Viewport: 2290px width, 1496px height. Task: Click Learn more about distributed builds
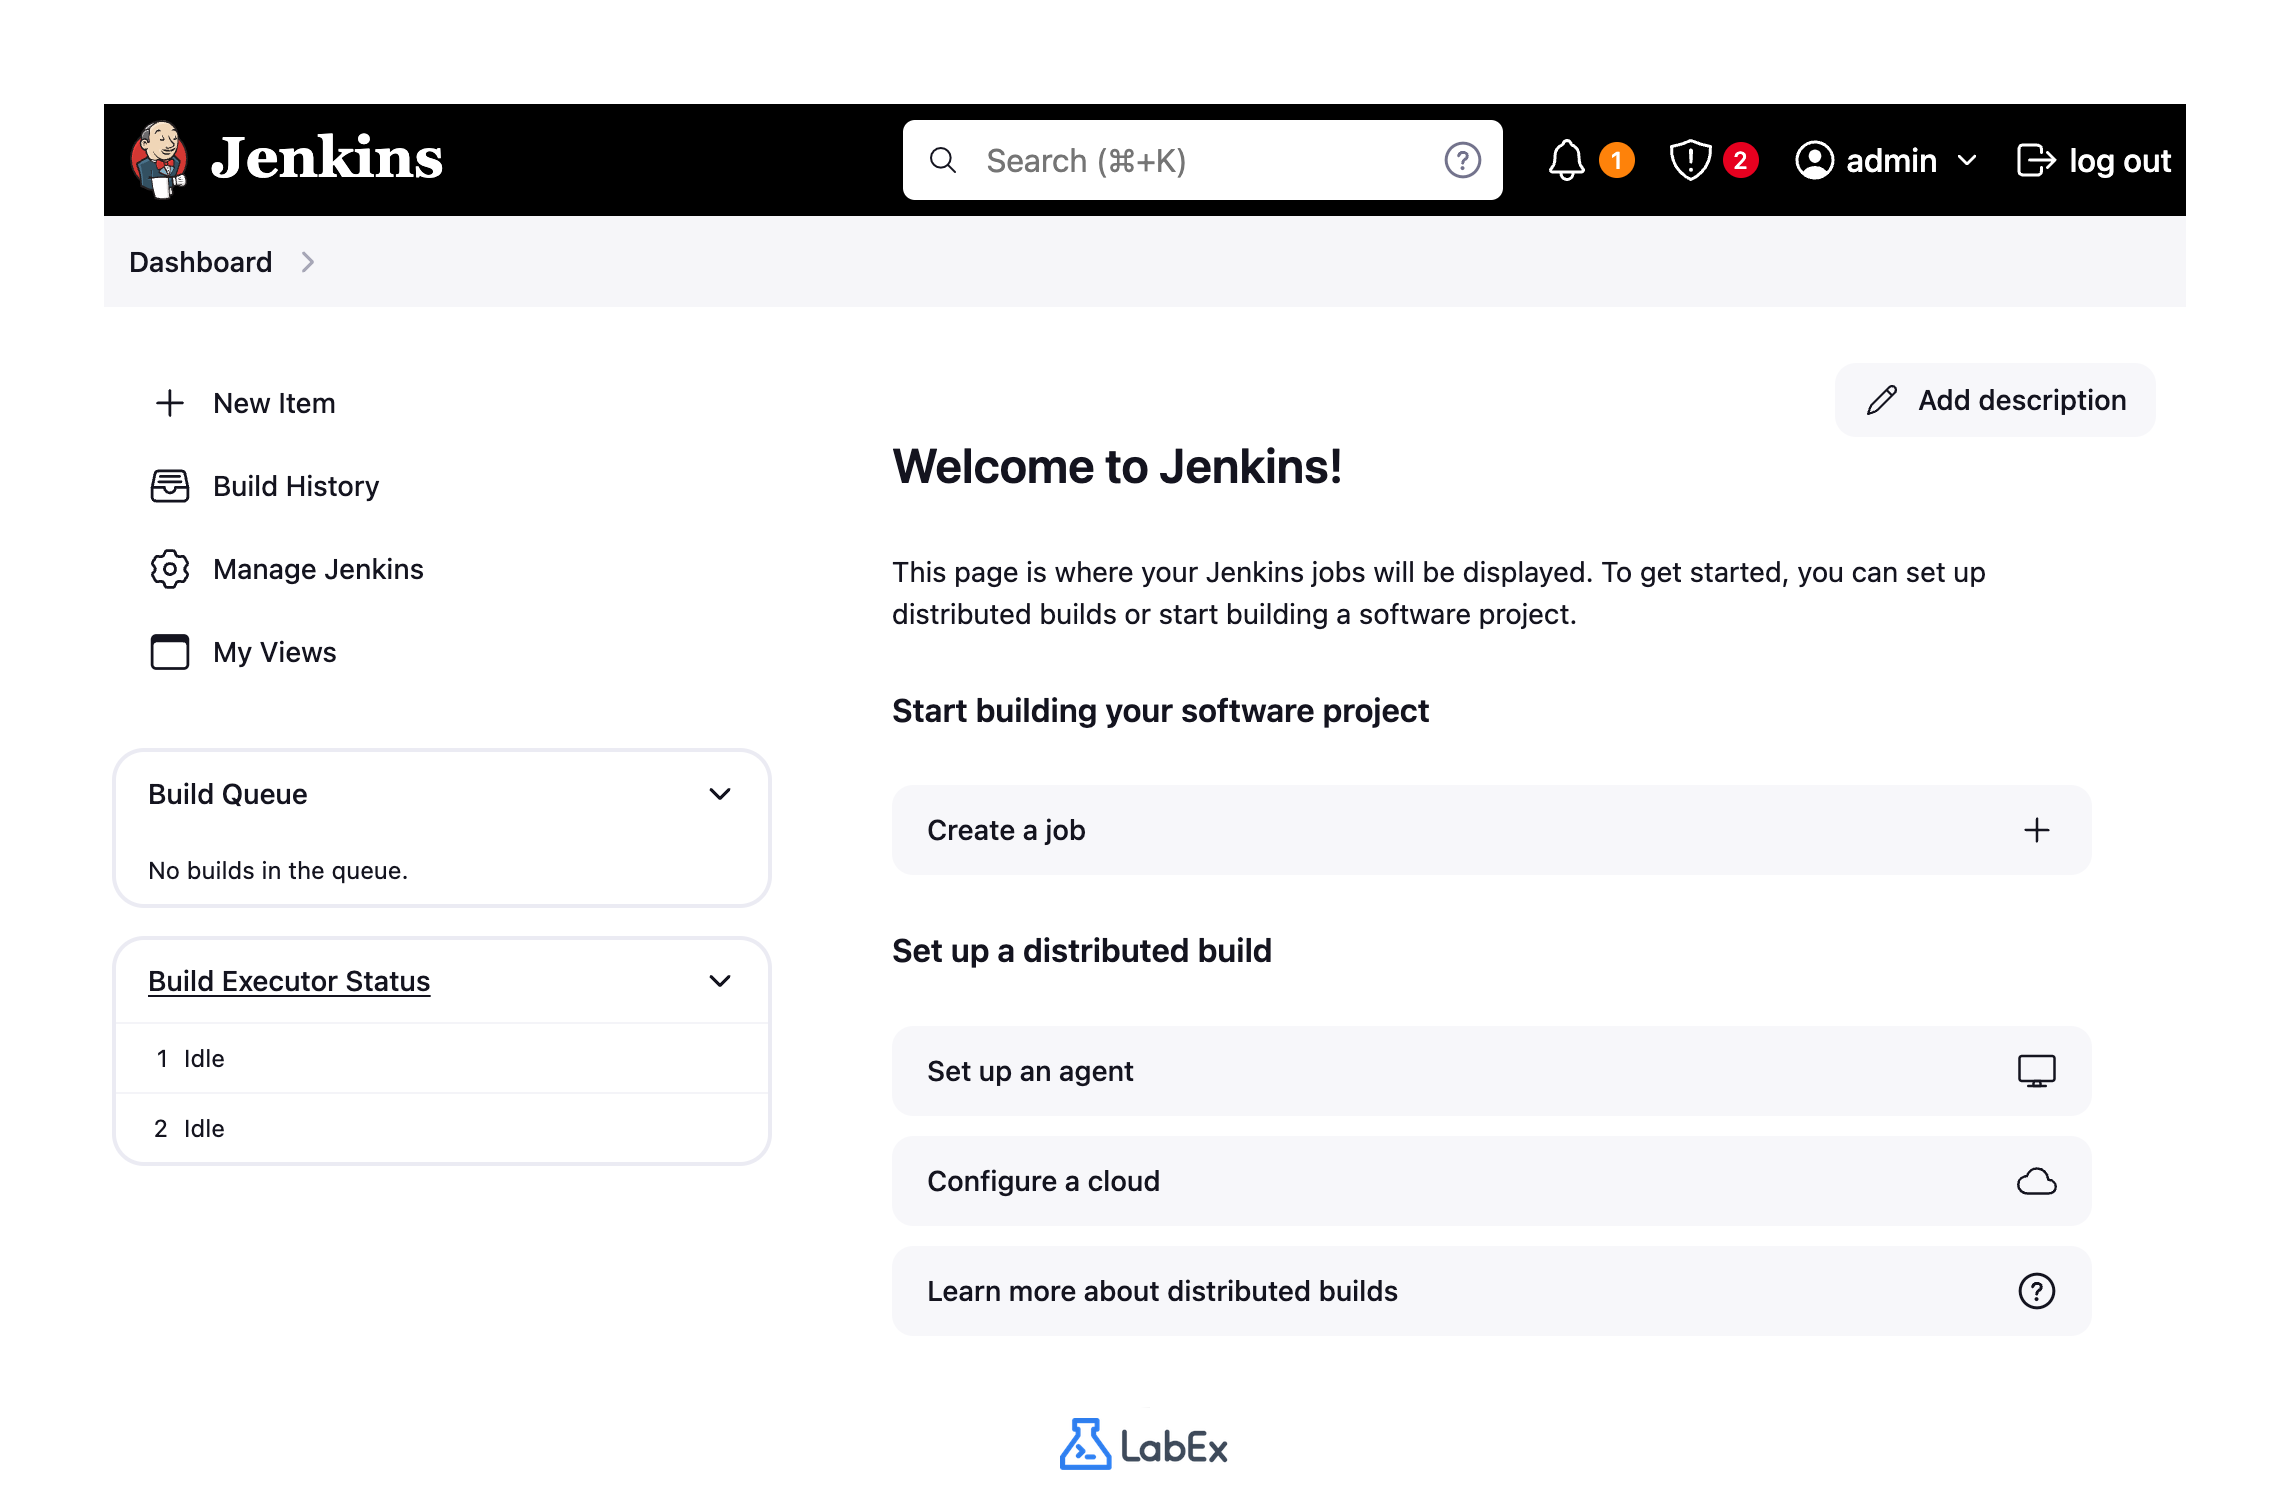(x=1490, y=1291)
